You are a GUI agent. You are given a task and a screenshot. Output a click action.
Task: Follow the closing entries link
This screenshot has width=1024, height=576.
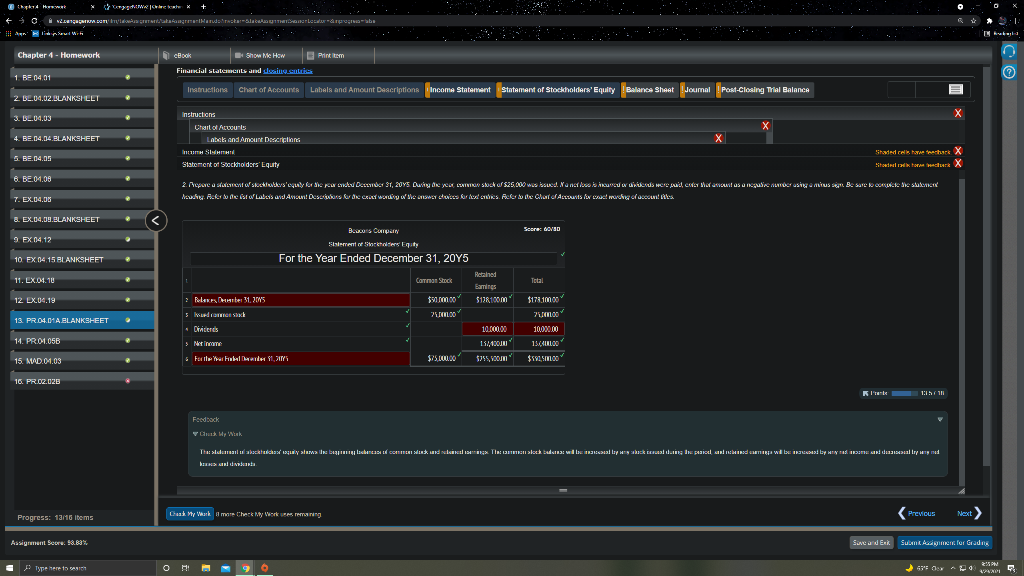(287, 71)
